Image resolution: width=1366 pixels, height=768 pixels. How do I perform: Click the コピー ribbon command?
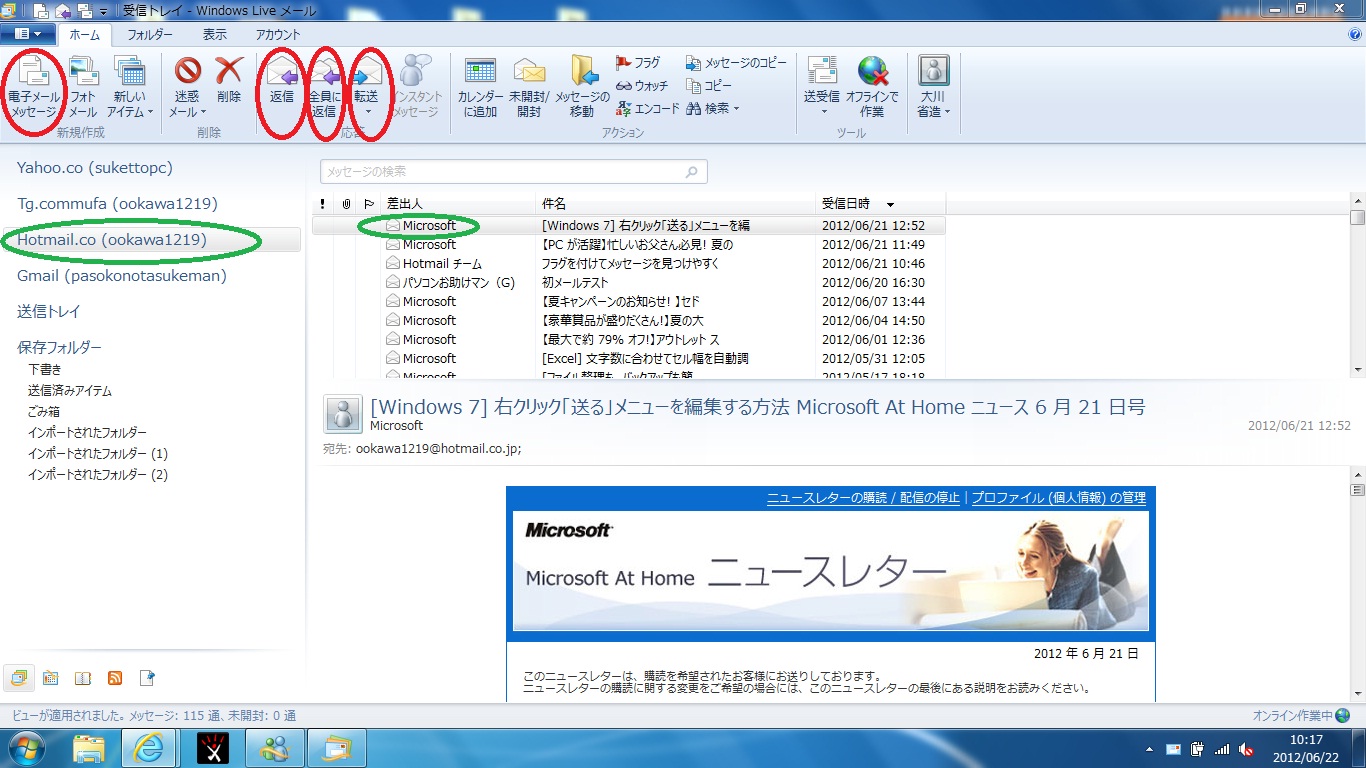tap(709, 86)
